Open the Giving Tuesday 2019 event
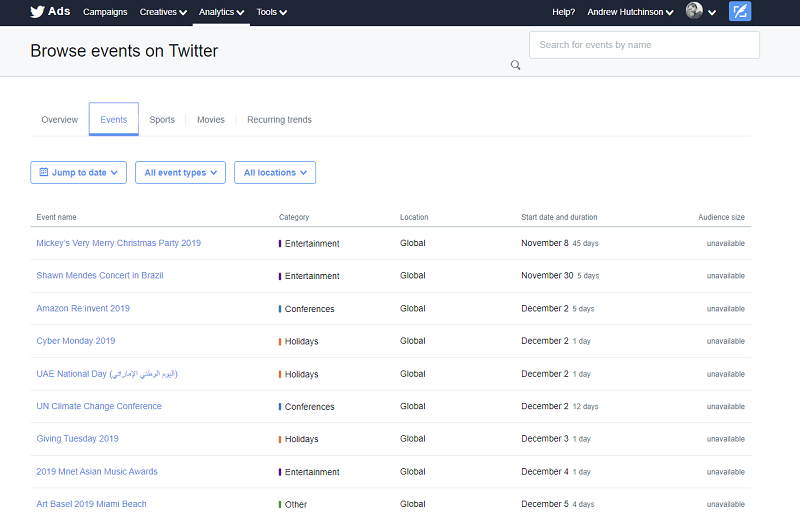Screen dimensions: 800x520 tap(78, 439)
